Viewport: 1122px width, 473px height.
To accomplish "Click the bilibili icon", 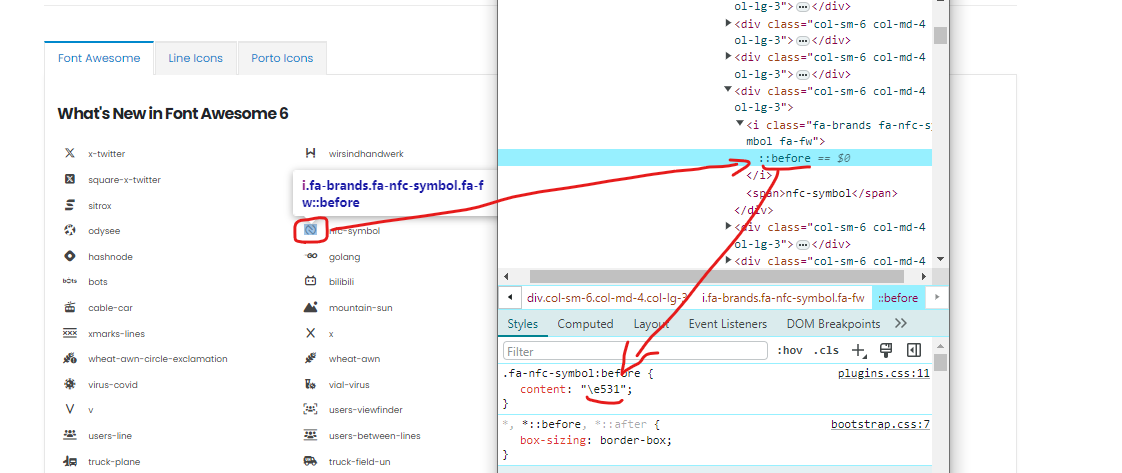I will pyautogui.click(x=311, y=282).
